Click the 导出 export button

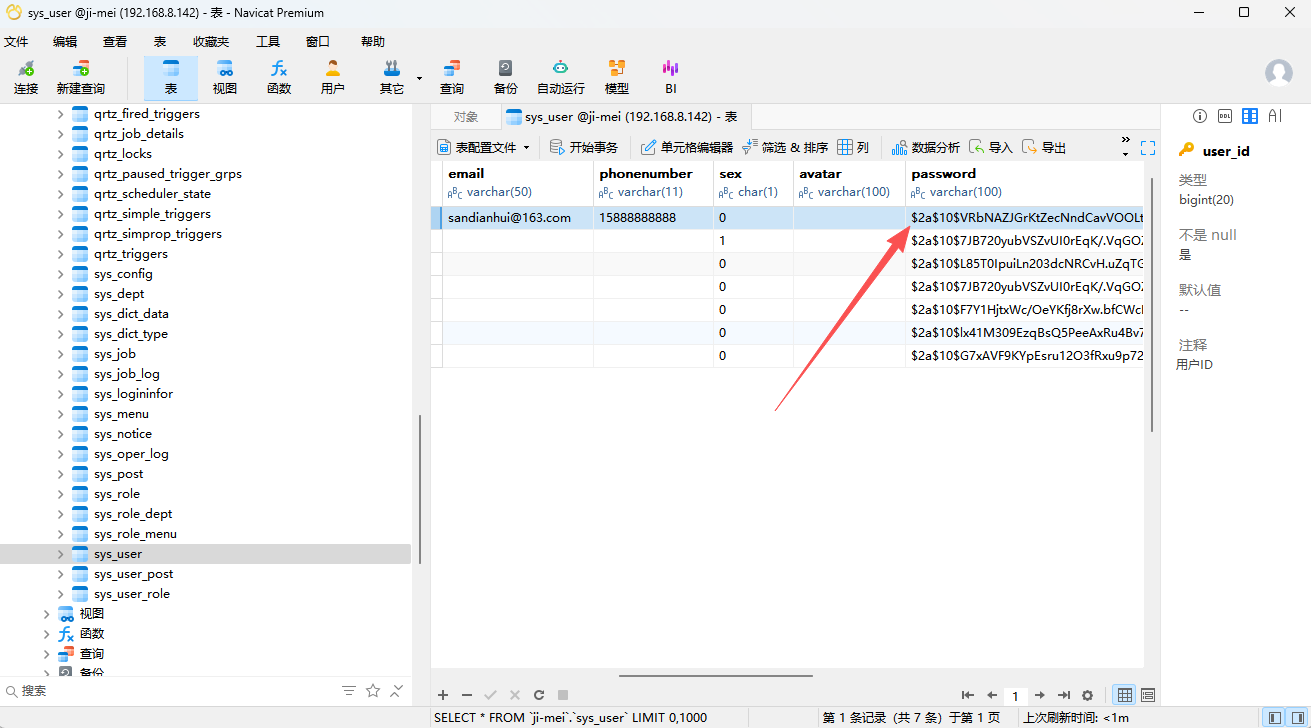coord(1044,147)
